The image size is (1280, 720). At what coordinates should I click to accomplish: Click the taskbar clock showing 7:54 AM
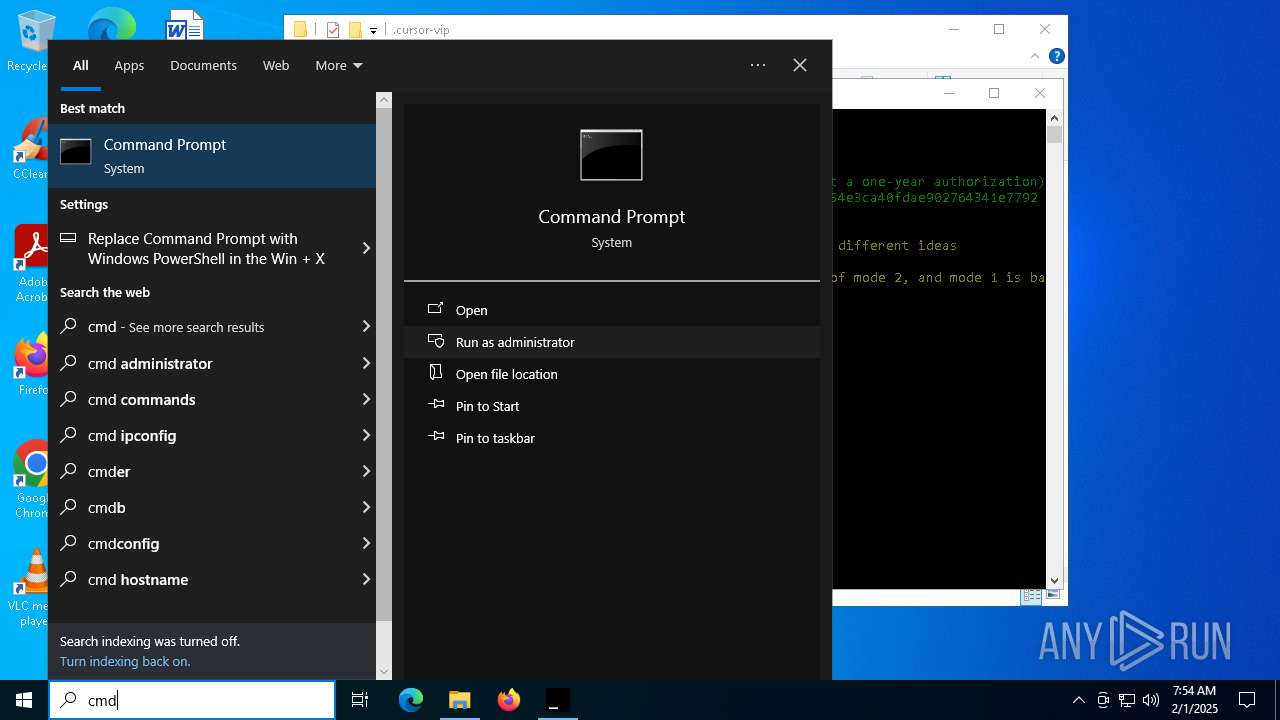[1194, 700]
